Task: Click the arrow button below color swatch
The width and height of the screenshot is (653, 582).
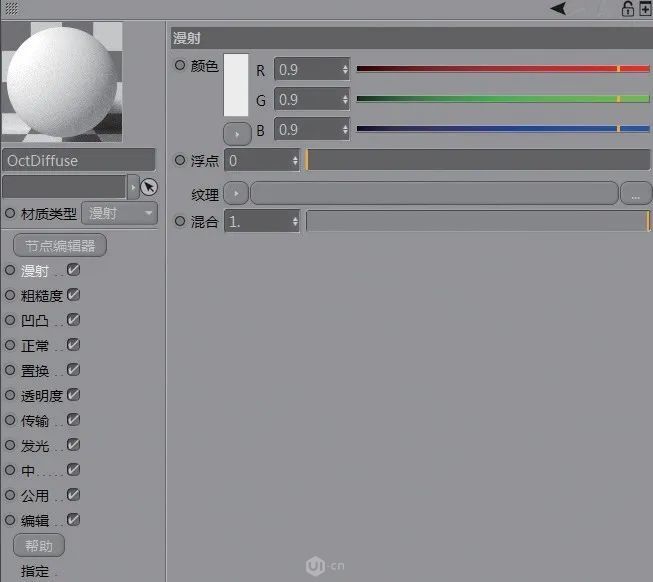Action: [x=236, y=132]
